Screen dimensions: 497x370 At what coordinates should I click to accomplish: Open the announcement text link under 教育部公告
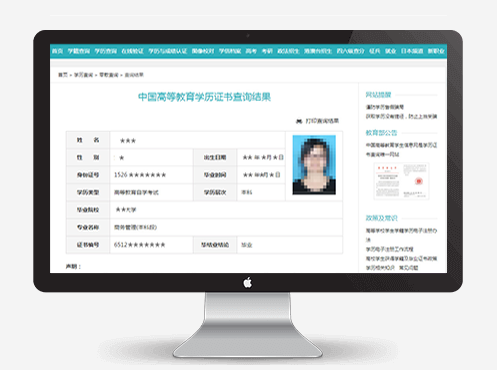[401, 150]
